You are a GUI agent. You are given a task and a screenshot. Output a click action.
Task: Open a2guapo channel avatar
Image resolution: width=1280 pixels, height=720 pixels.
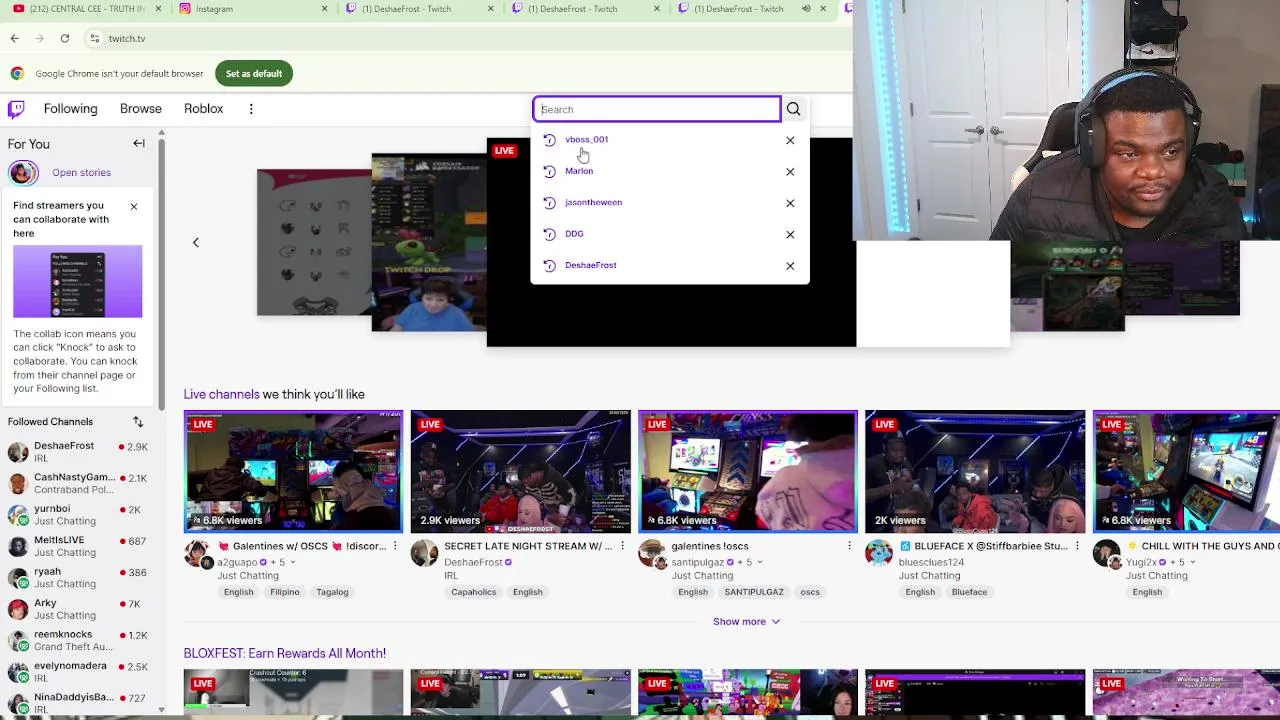point(197,553)
